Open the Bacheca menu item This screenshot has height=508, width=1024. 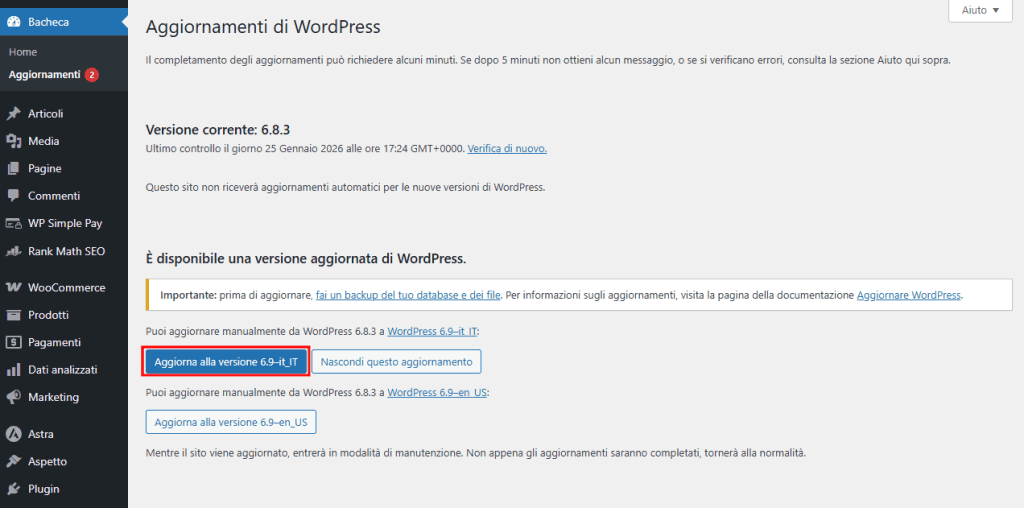(64, 22)
